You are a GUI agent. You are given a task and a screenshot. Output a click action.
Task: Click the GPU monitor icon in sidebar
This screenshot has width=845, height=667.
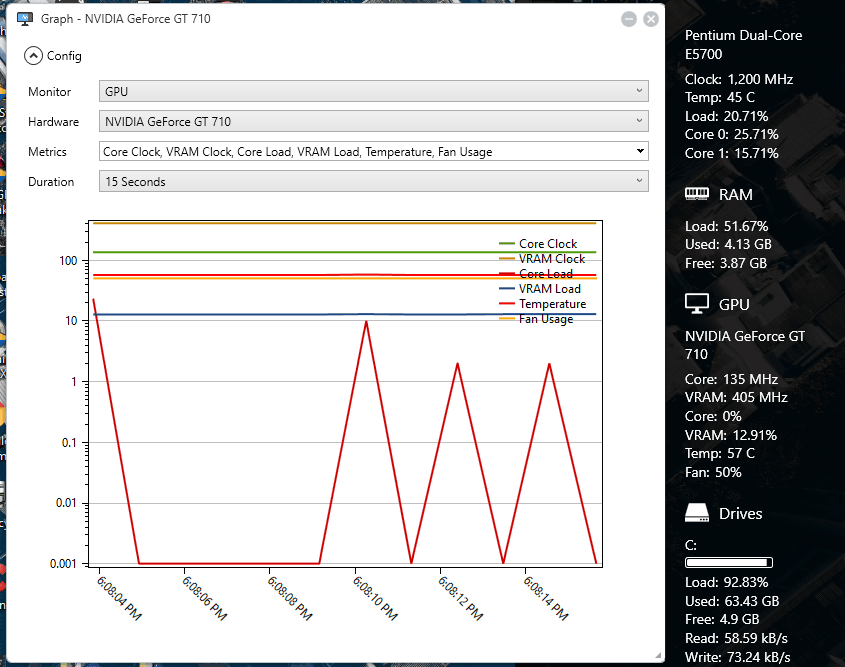point(697,303)
